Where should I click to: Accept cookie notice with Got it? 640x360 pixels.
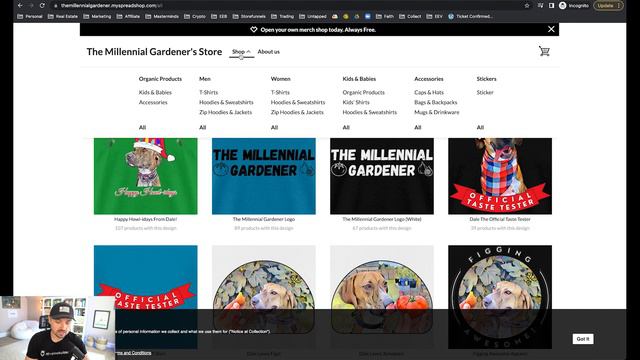[583, 339]
